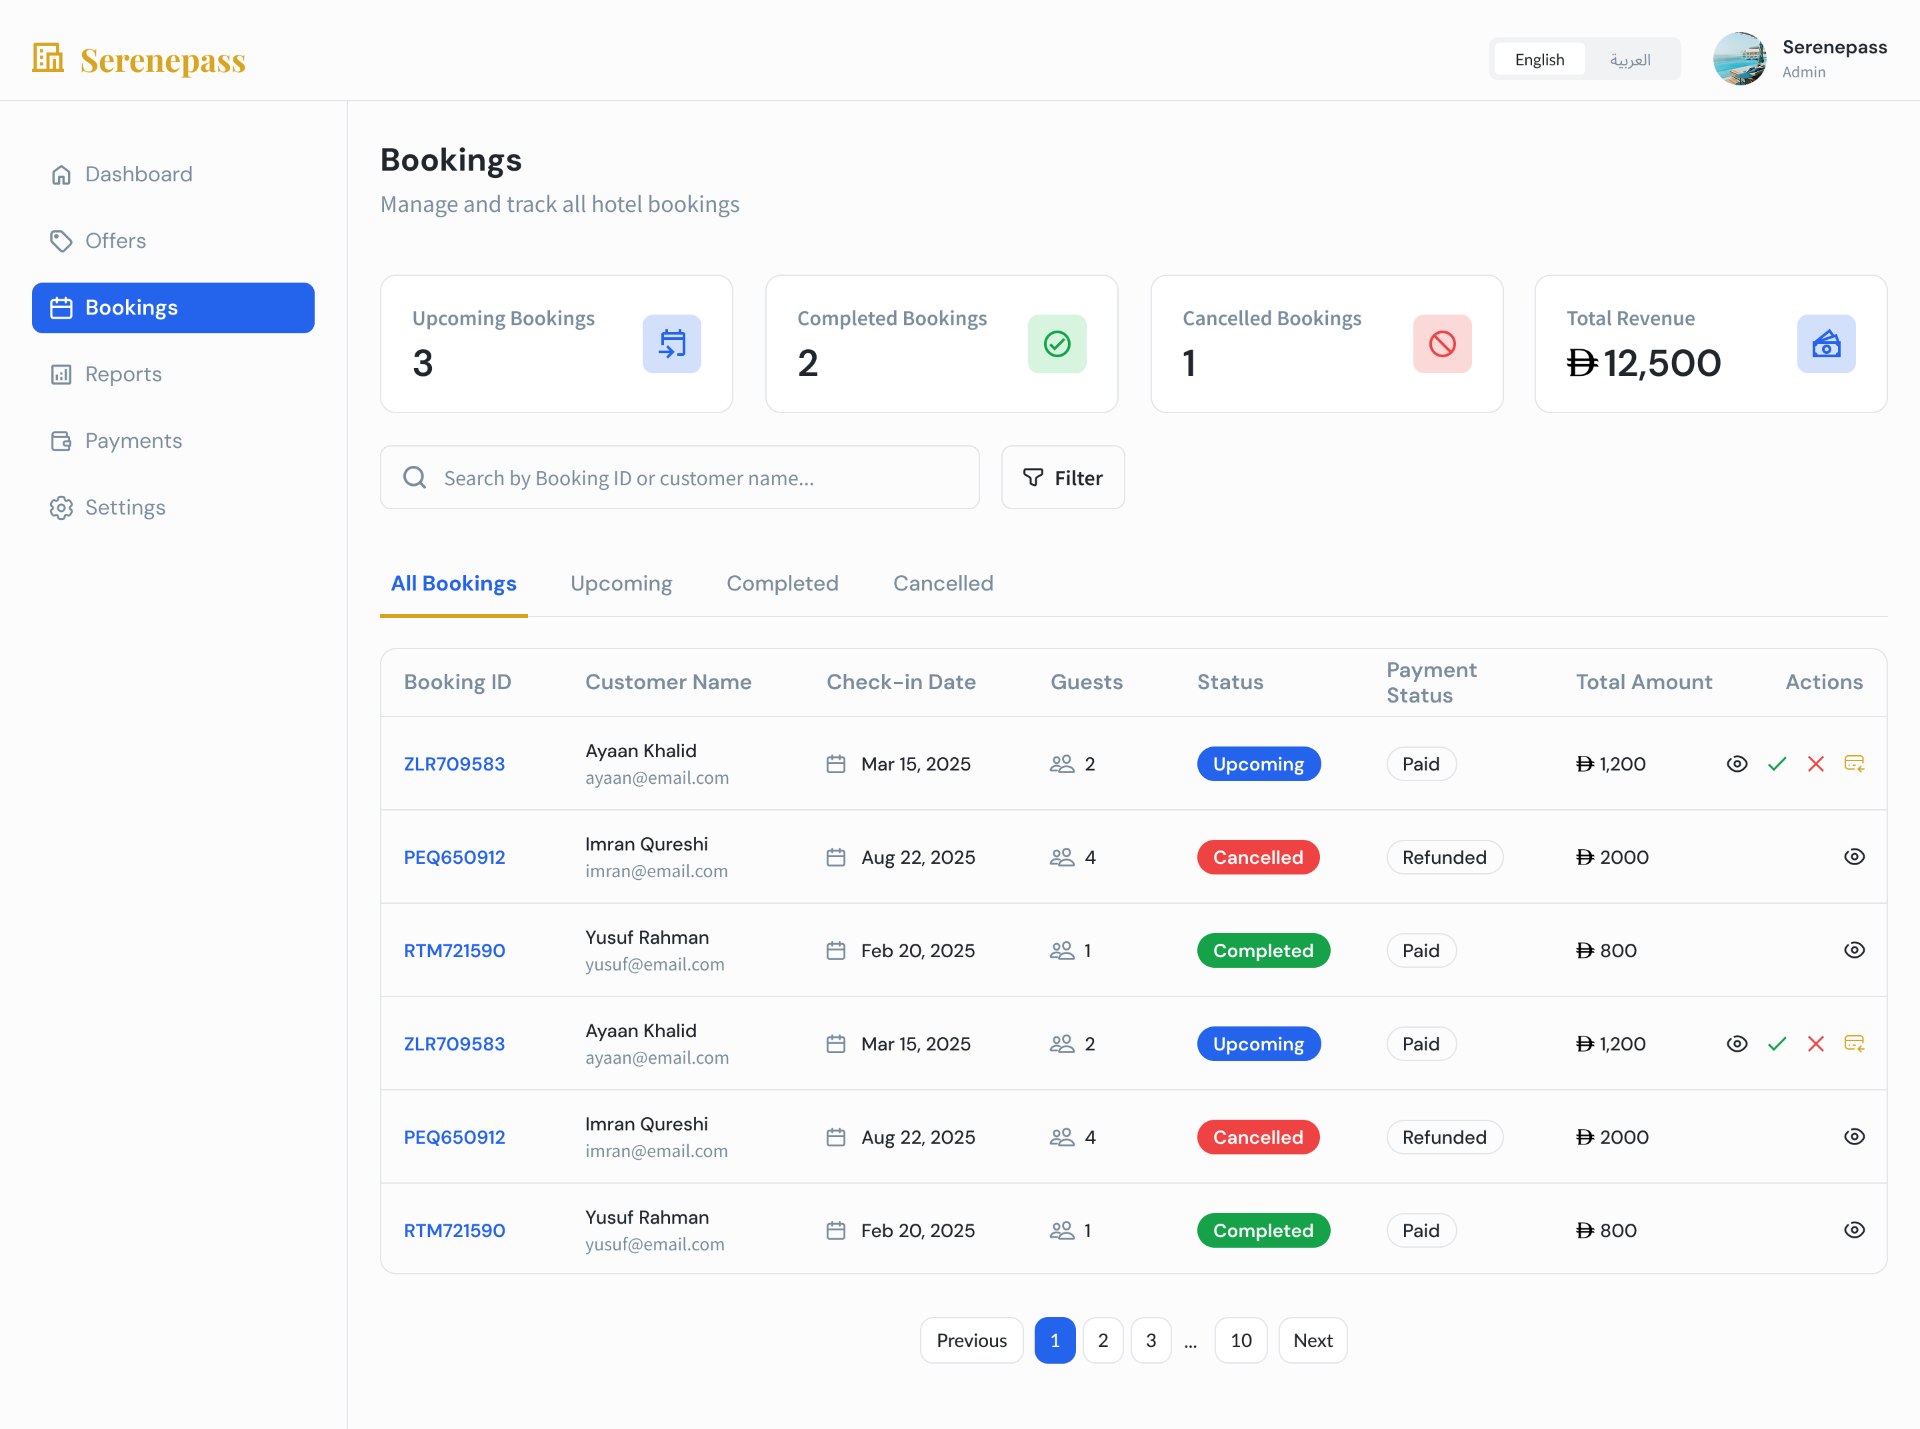Open first PEQ650912 booking ID link

[x=454, y=857]
